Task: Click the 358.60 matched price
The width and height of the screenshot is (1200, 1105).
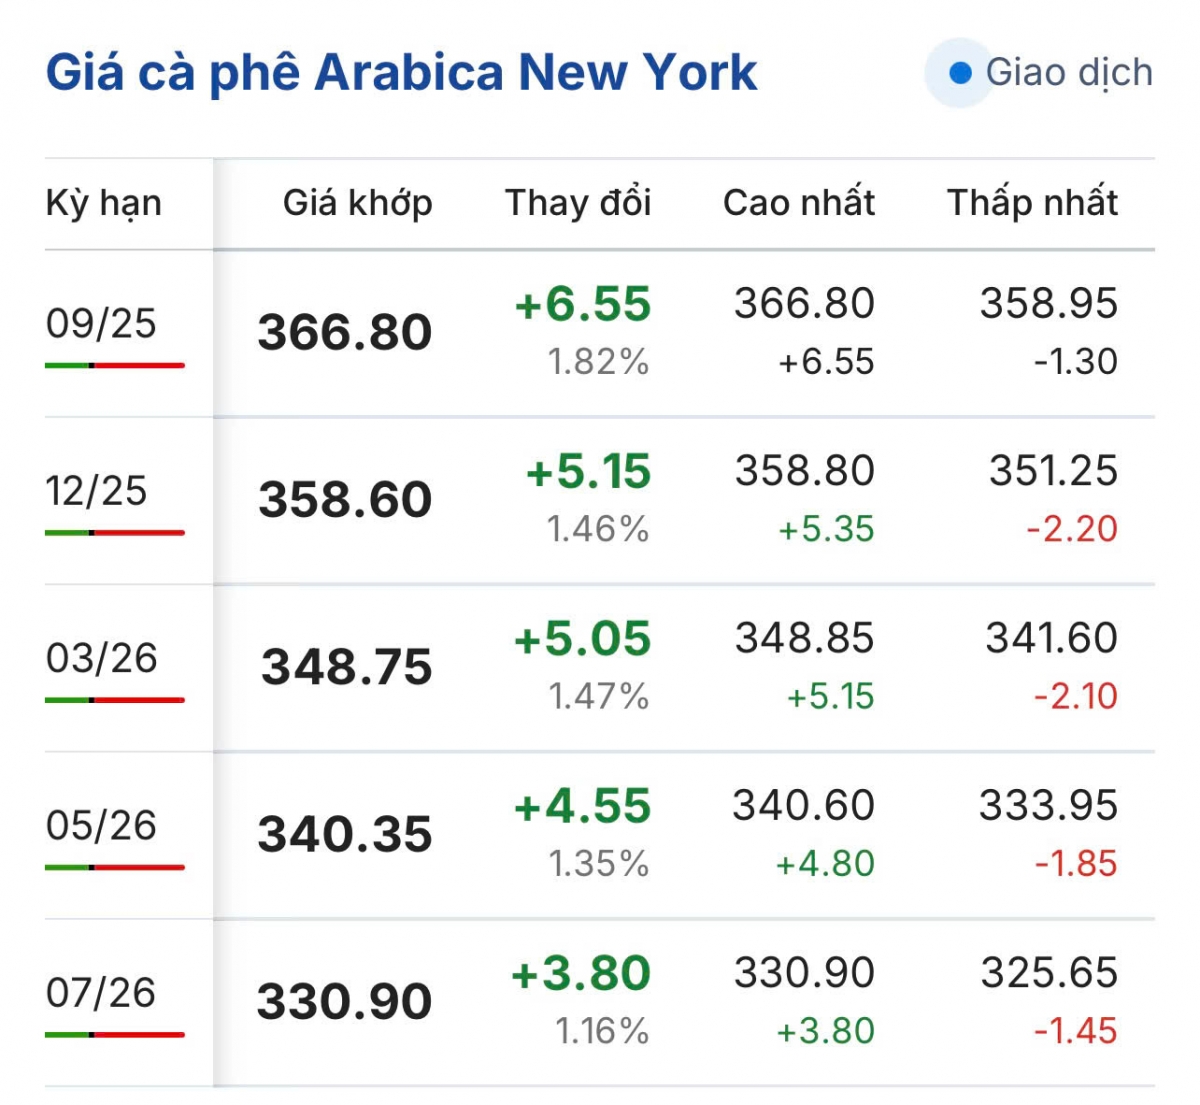Action: coord(345,499)
